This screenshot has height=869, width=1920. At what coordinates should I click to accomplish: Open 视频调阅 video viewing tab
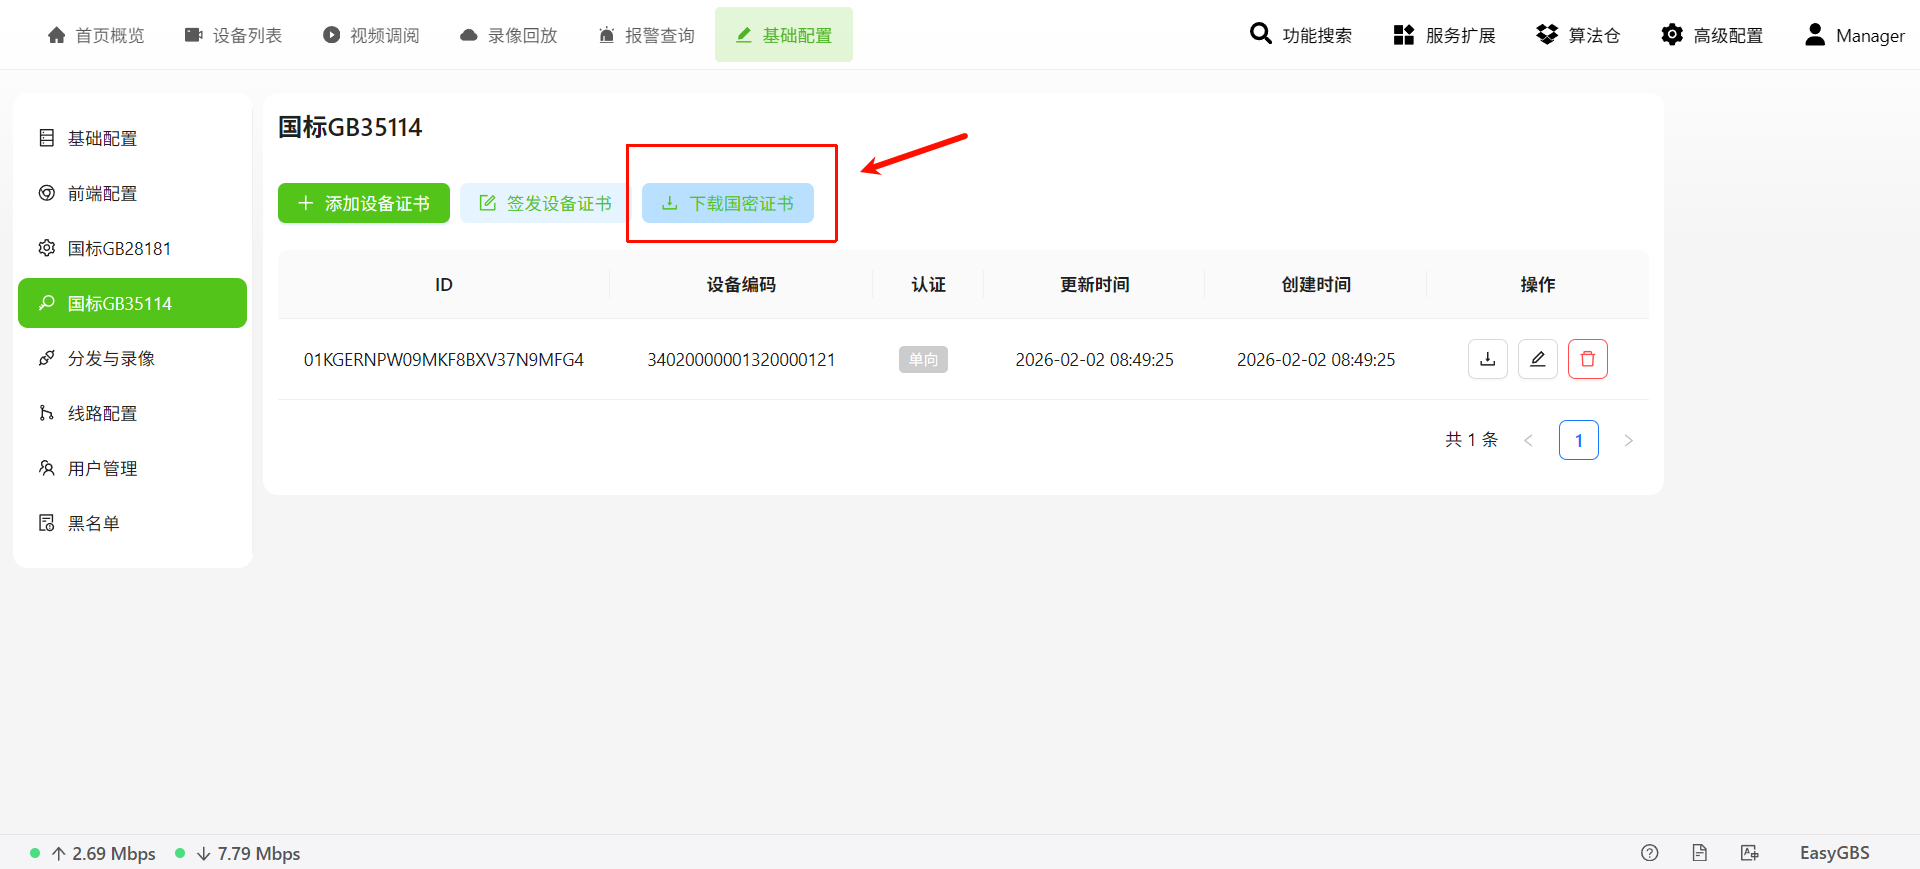coord(371,35)
